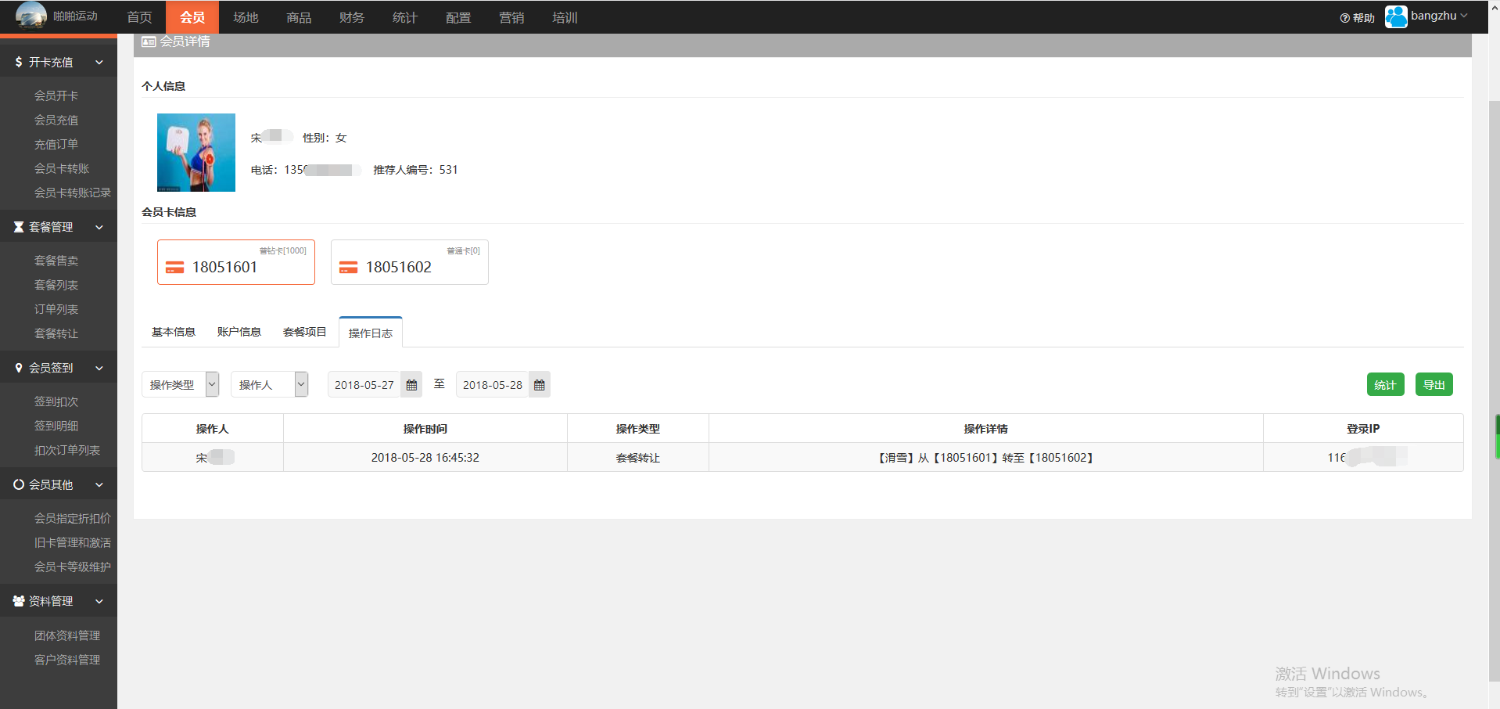Click the card icon beside 18051602
The image size is (1500, 709).
pos(349,267)
